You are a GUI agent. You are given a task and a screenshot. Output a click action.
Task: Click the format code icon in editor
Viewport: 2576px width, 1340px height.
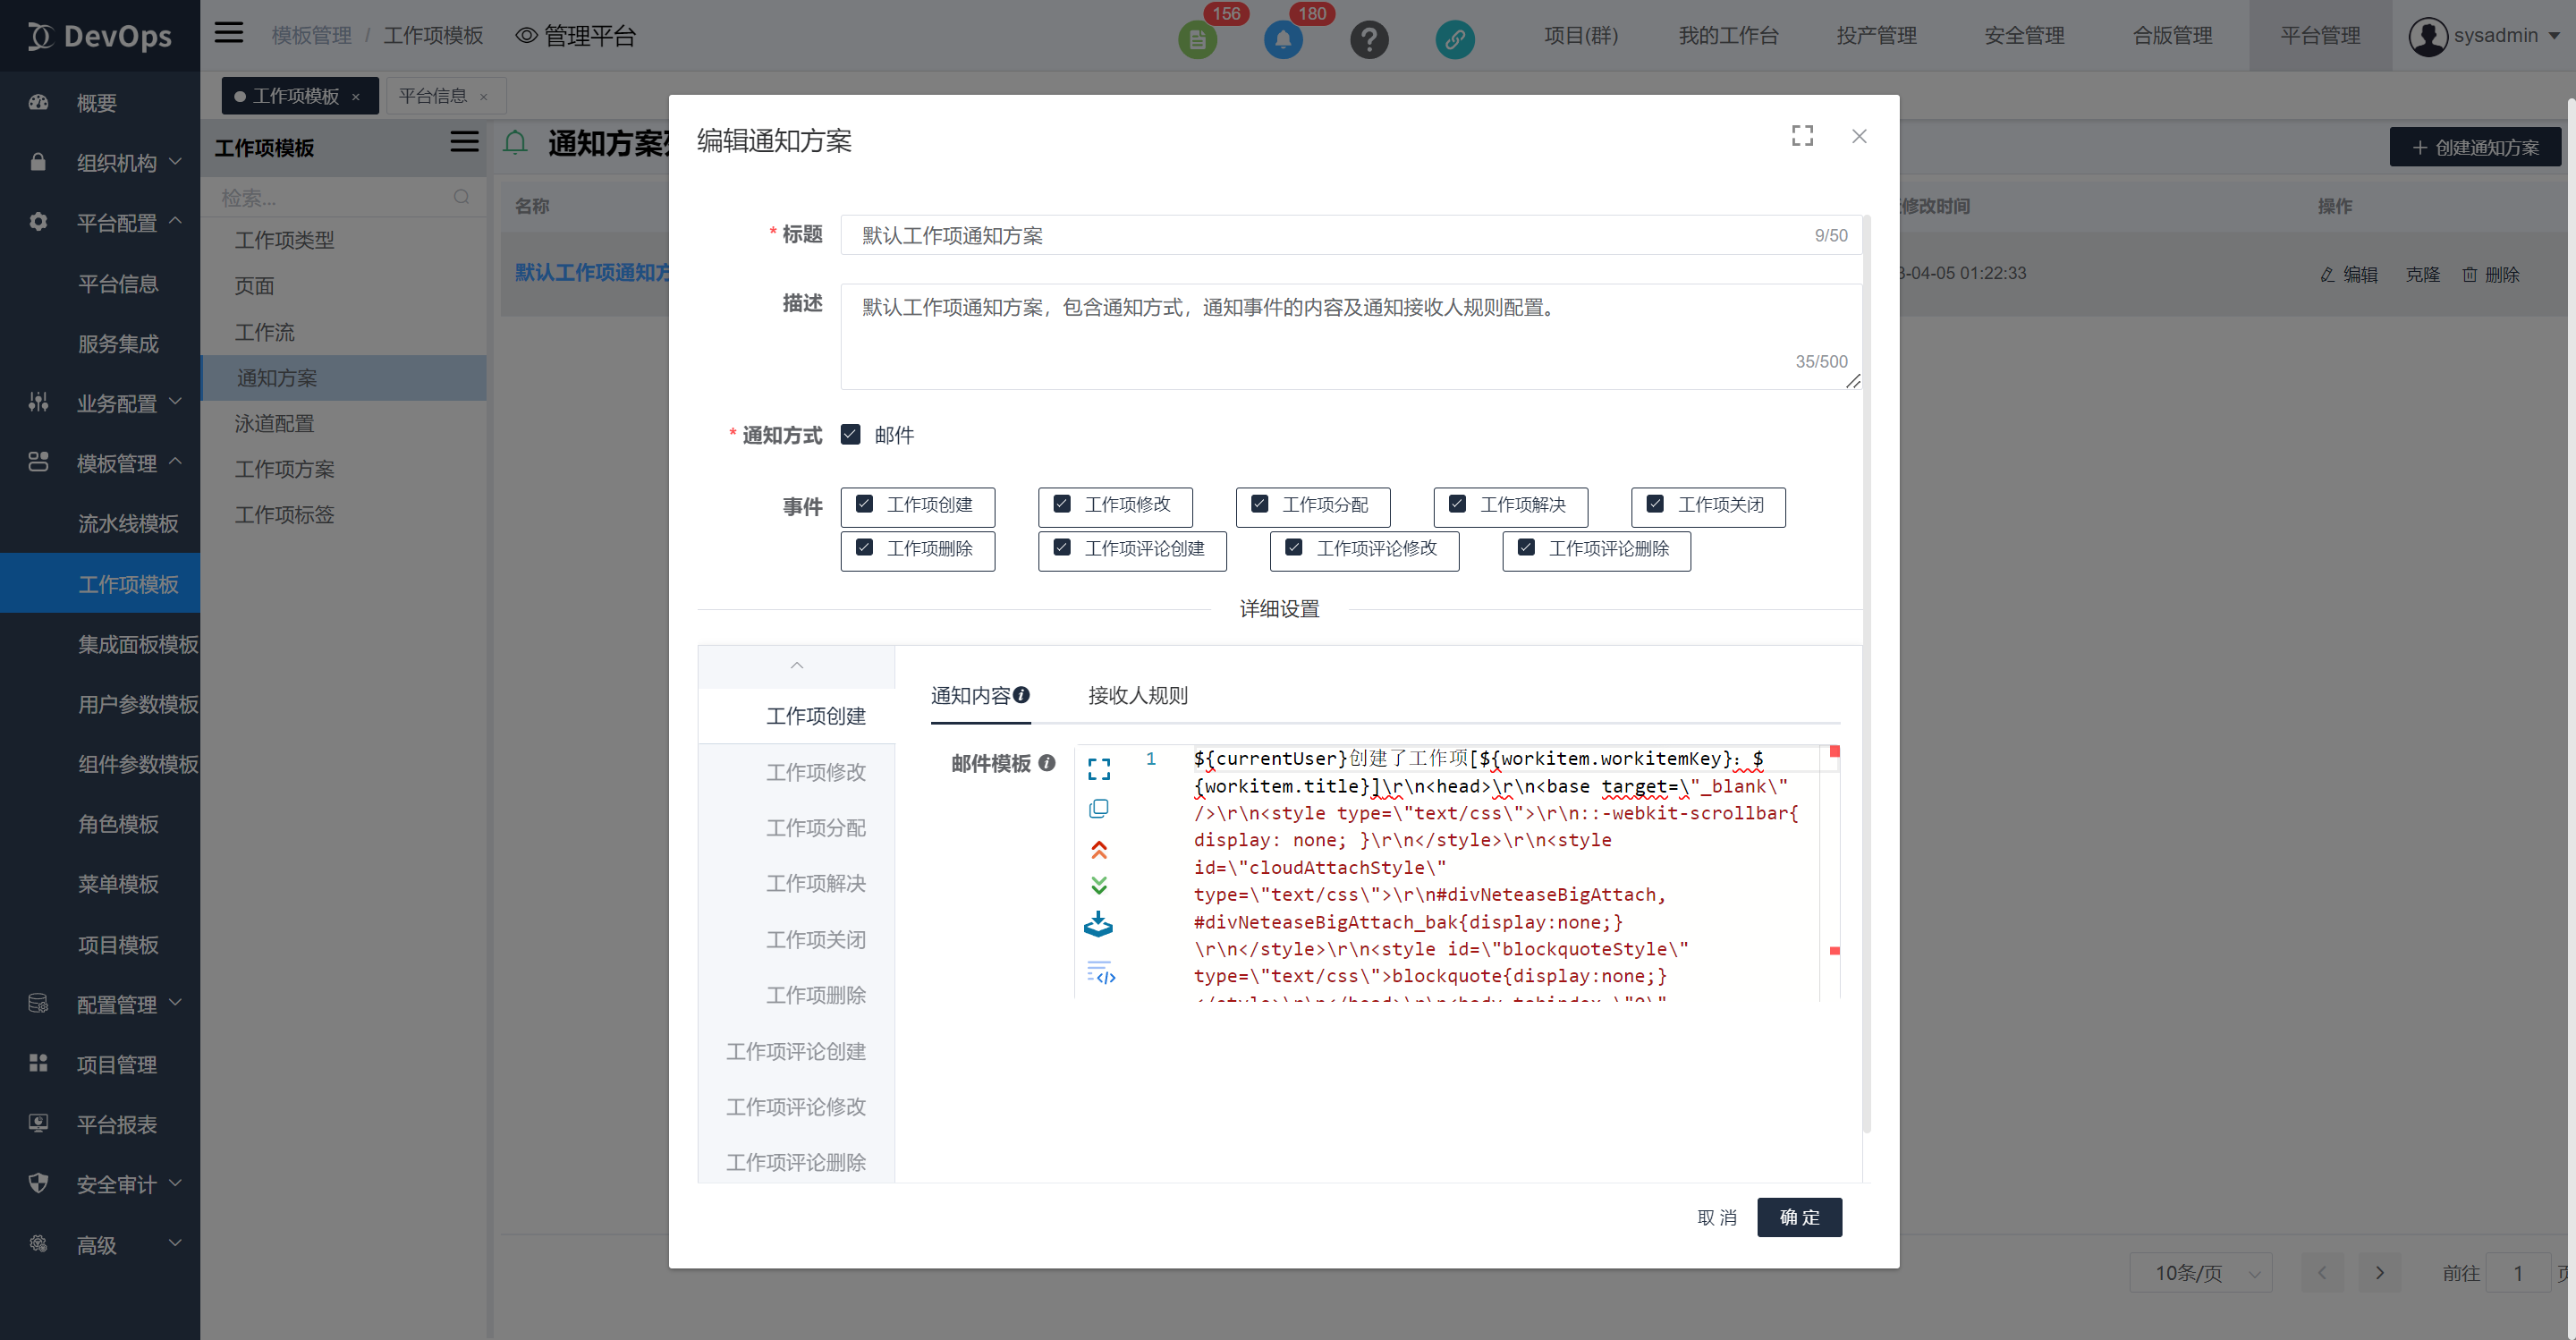tap(1101, 973)
